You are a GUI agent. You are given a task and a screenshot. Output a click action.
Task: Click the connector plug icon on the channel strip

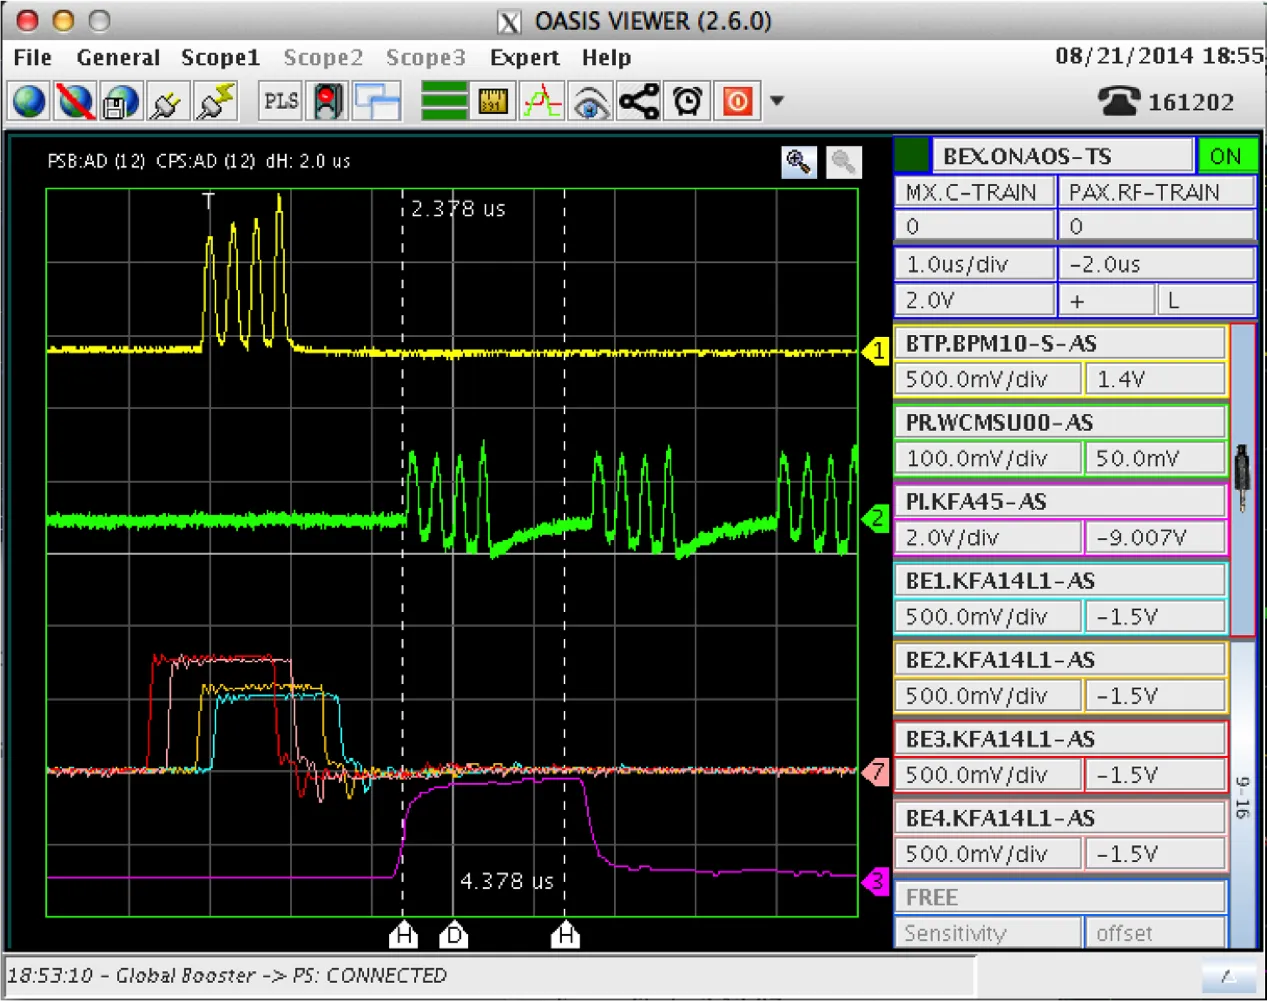pos(1243,478)
